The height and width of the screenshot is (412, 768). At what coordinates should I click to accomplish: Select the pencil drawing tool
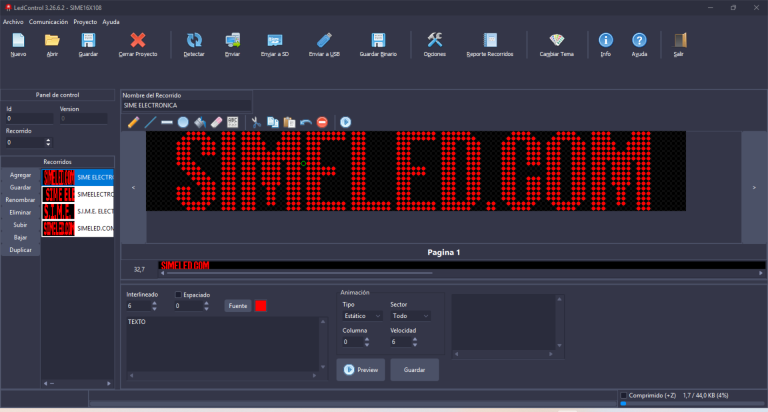point(133,122)
